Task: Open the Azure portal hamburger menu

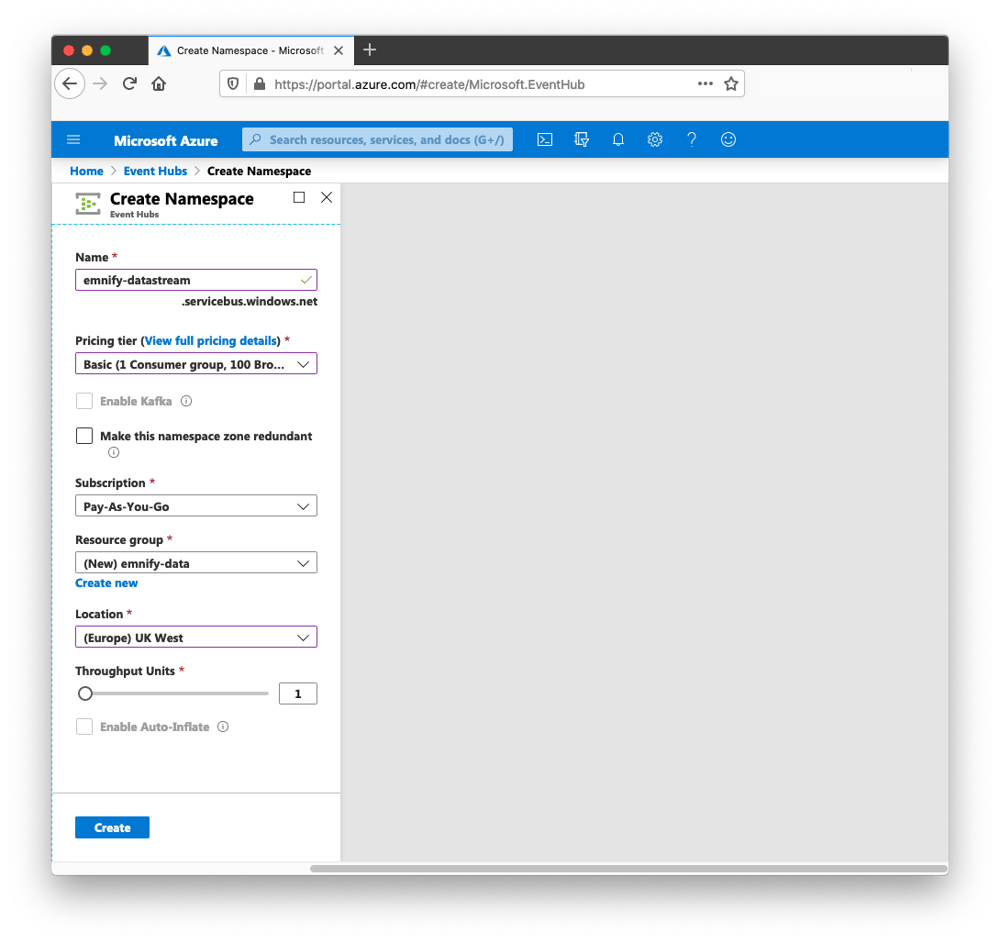Action: (73, 140)
